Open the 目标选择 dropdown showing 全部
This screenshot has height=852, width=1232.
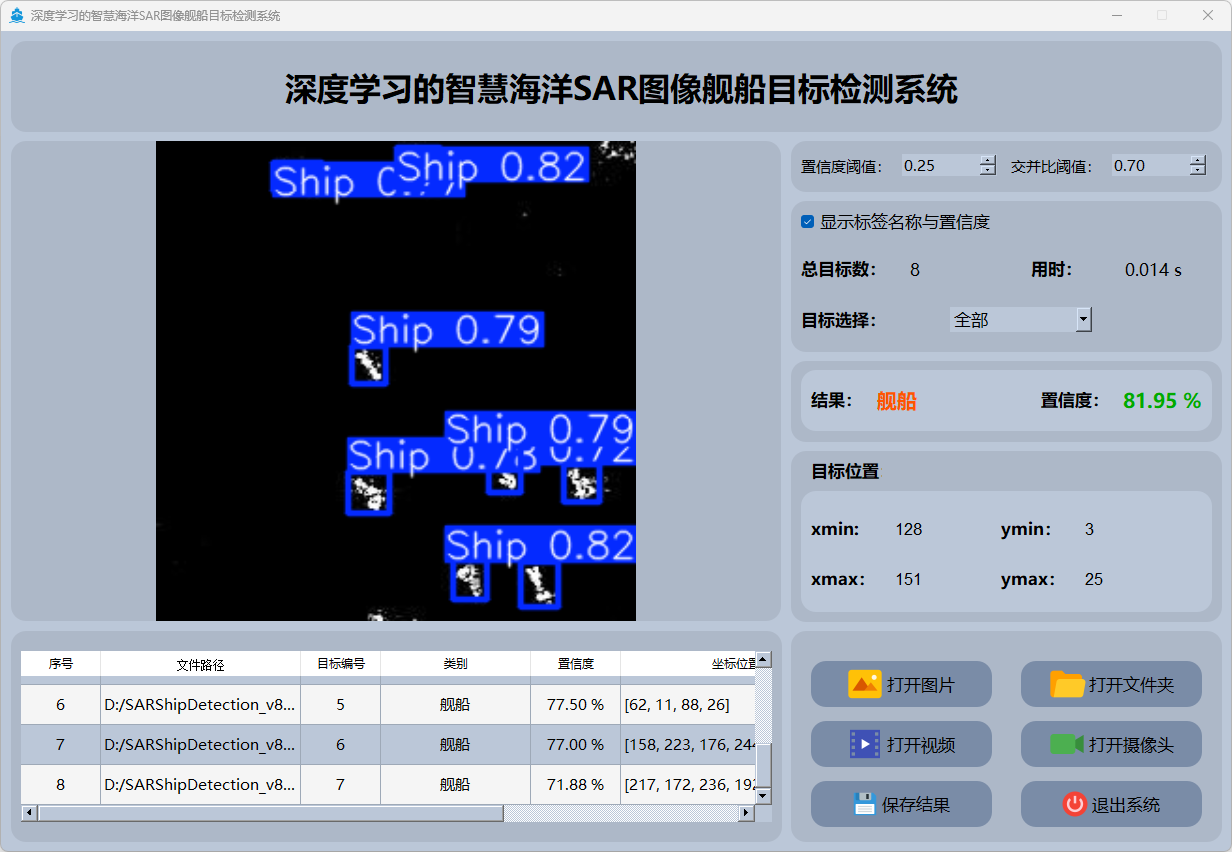tap(1020, 320)
